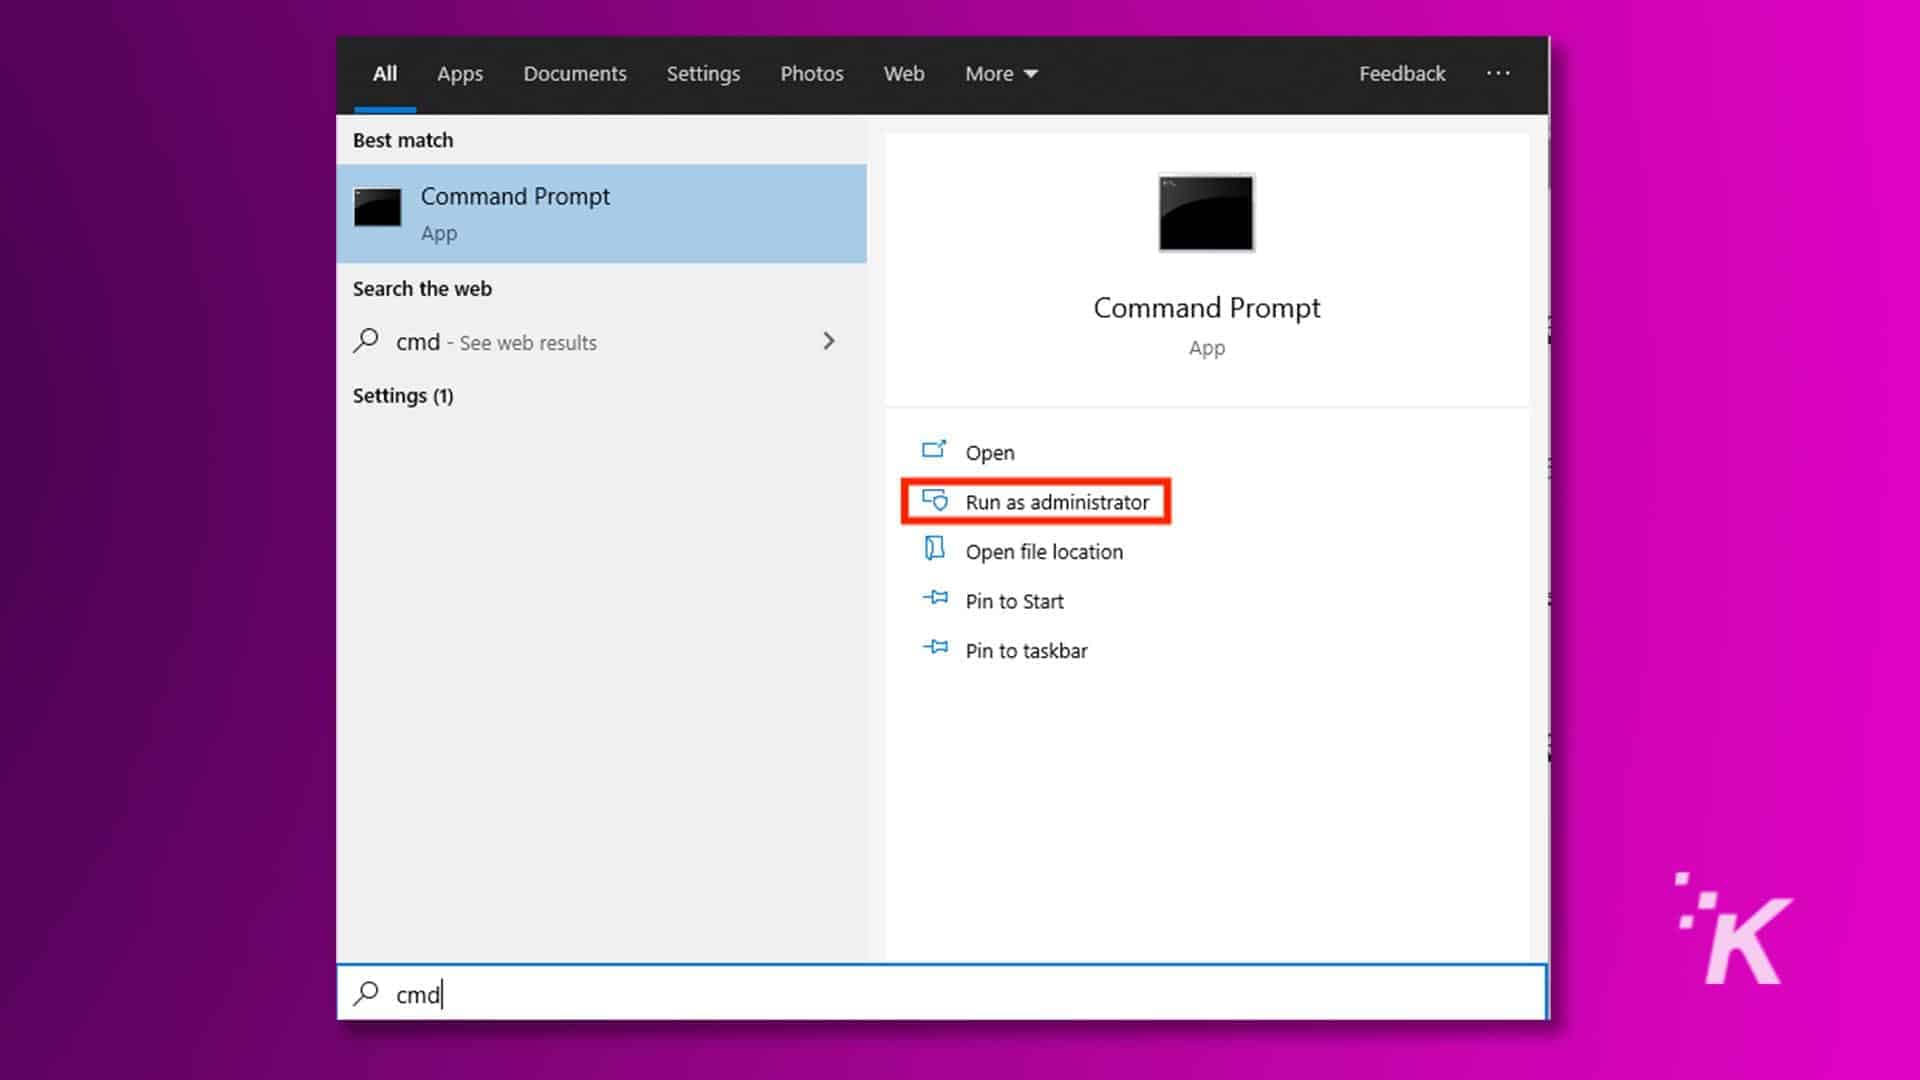
Task: Switch to the Settings filter tab
Action: [703, 74]
